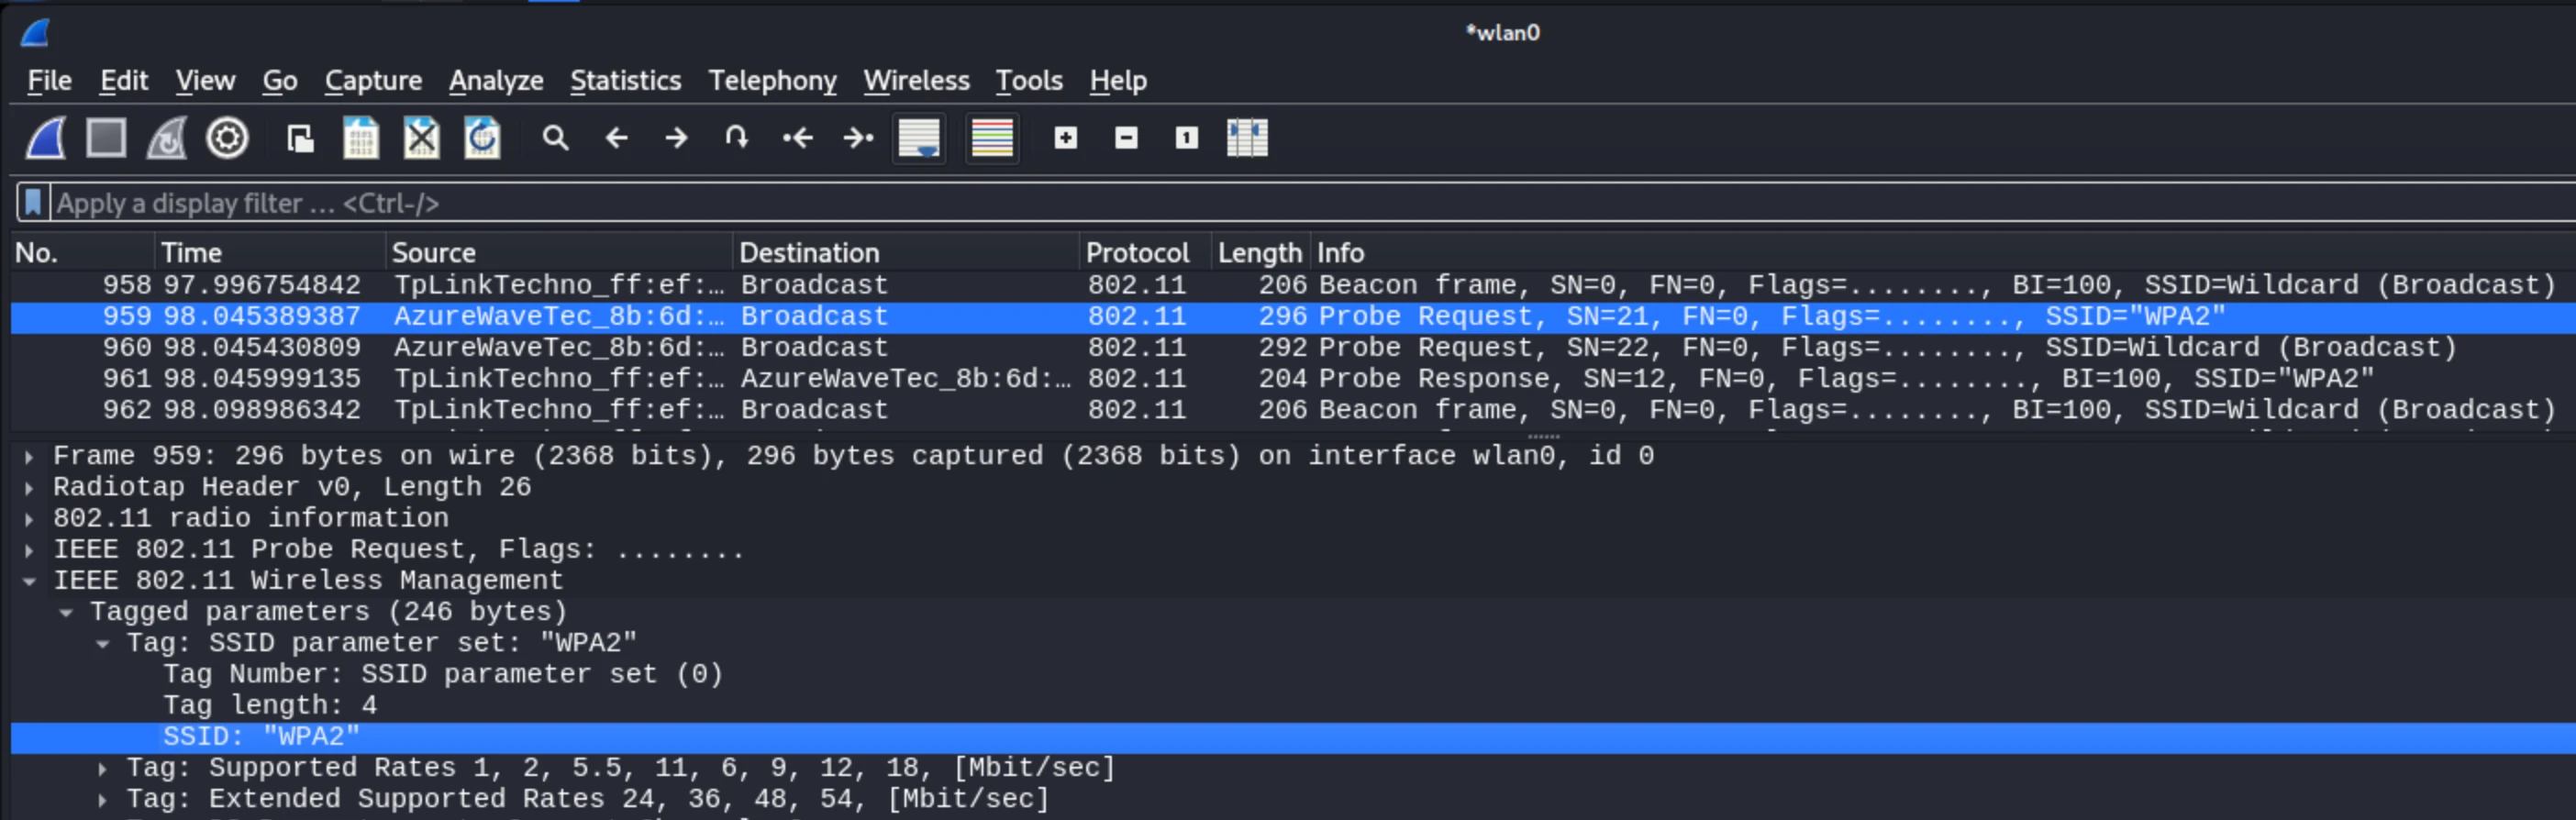
Task: Save this capture file
Action: point(361,138)
